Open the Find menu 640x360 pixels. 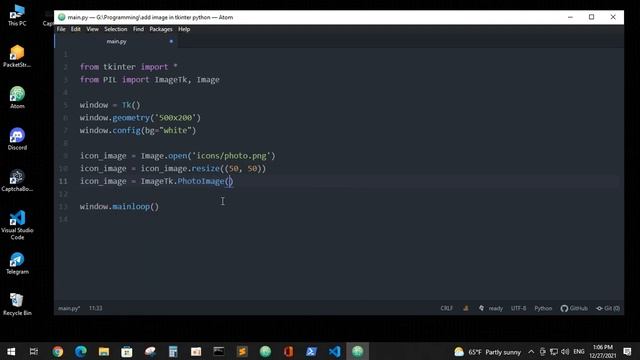(x=138, y=29)
